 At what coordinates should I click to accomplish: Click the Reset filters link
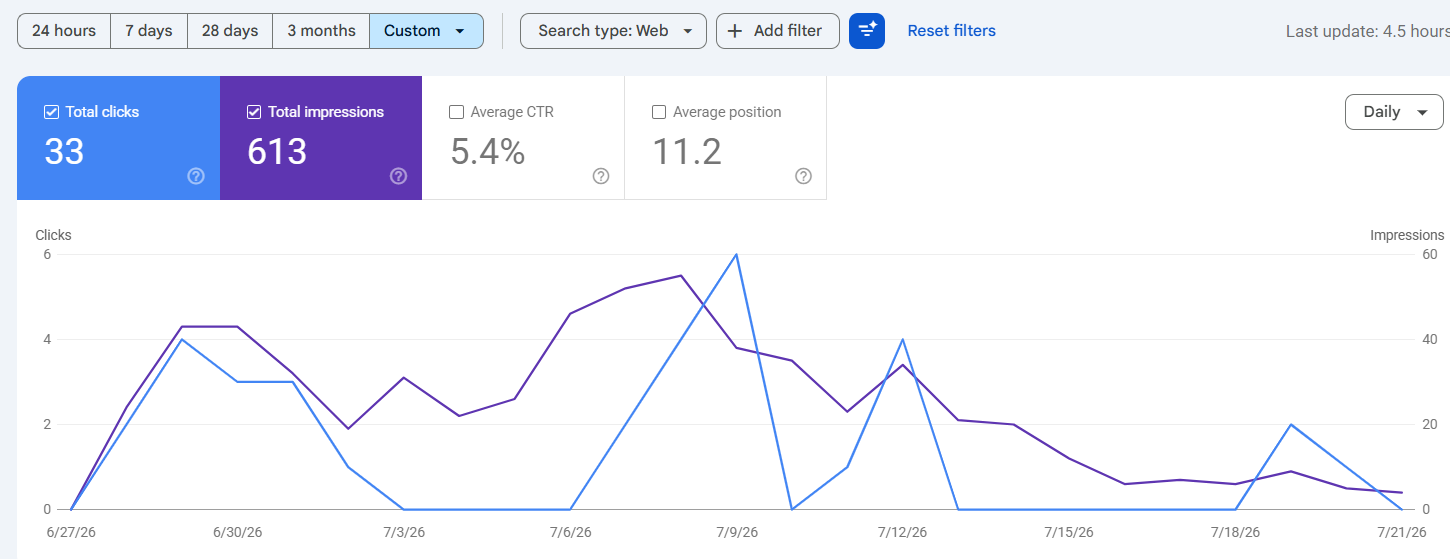pyautogui.click(x=951, y=31)
